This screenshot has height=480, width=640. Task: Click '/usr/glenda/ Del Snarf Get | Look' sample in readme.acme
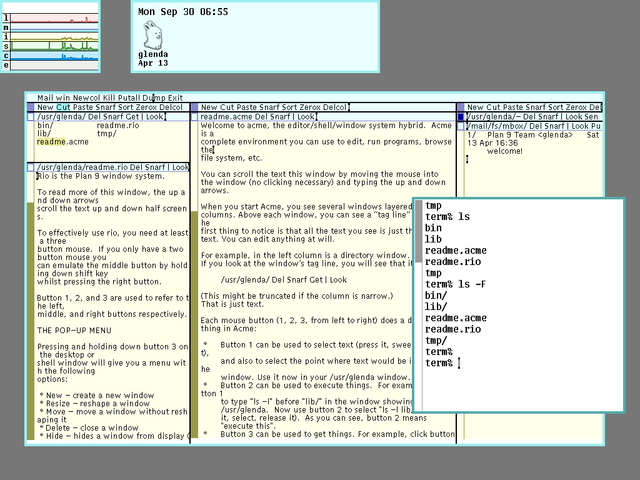(x=284, y=280)
